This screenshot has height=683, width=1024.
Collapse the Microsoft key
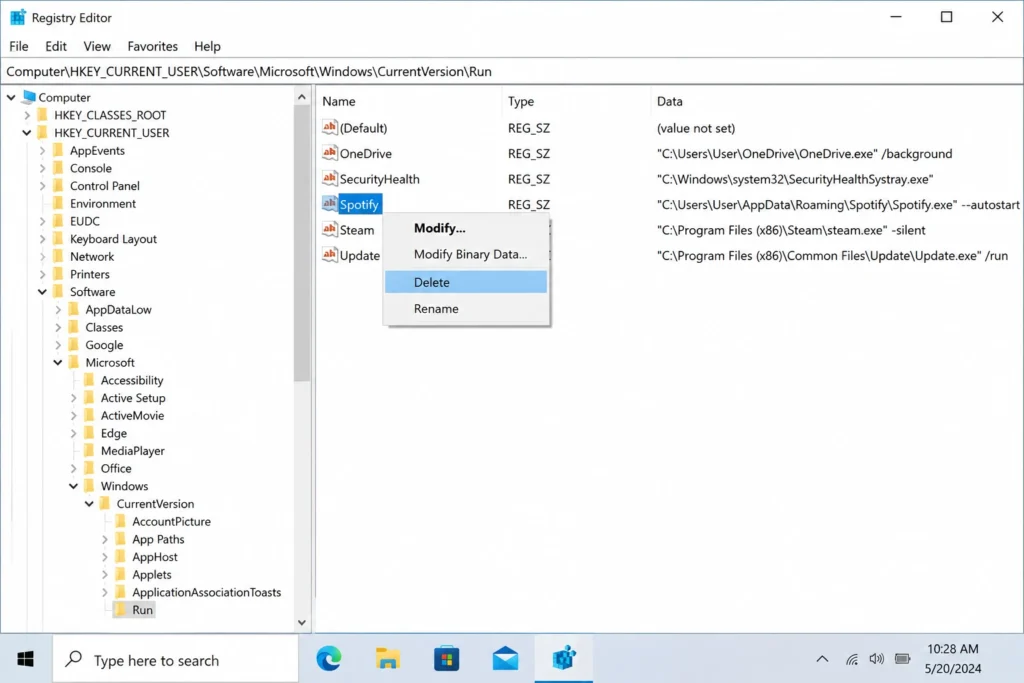(58, 362)
